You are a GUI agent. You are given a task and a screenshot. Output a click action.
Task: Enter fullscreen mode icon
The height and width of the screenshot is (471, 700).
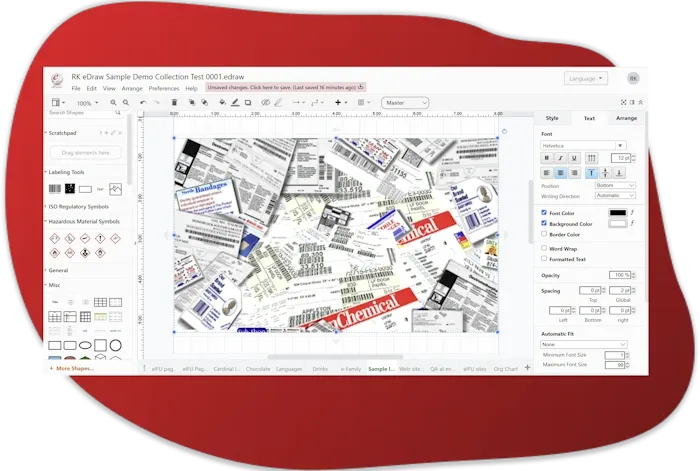[x=624, y=103]
